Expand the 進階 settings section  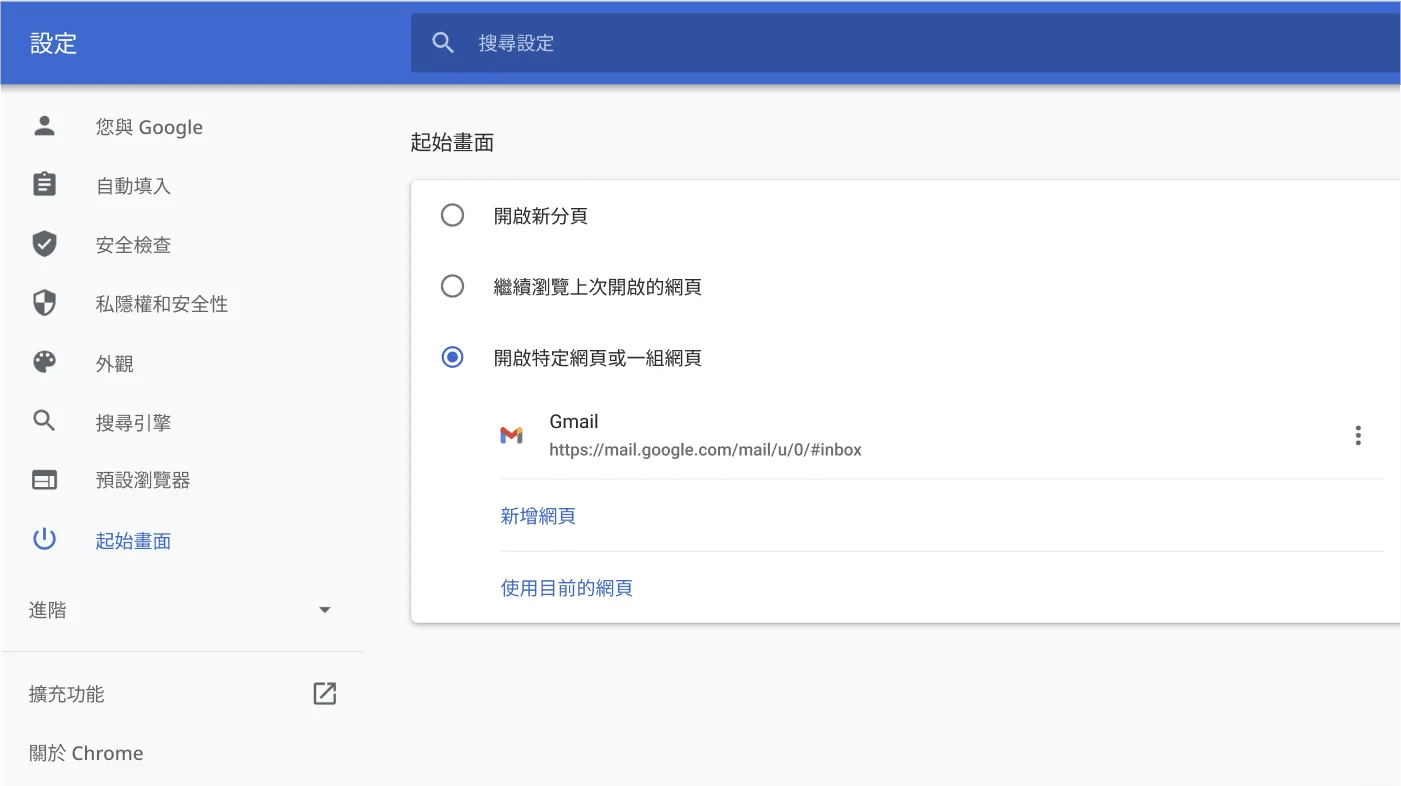pos(324,608)
